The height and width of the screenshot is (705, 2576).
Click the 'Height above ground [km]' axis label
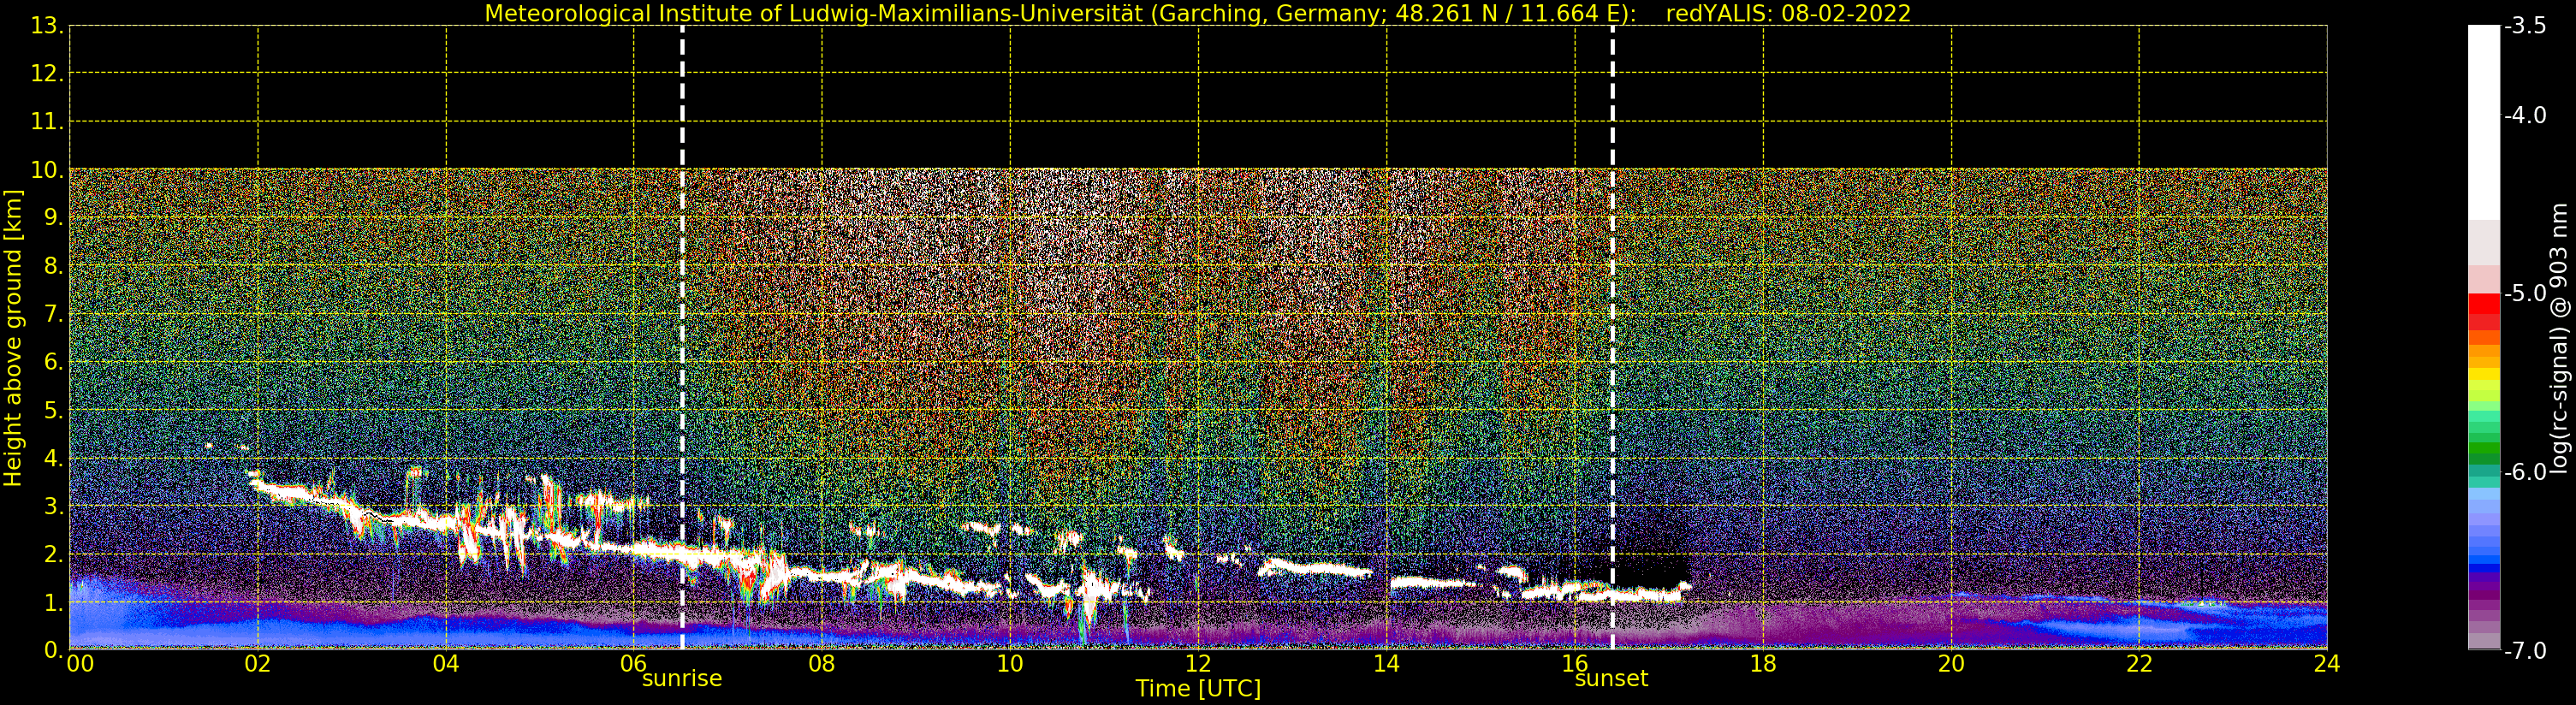12,338
